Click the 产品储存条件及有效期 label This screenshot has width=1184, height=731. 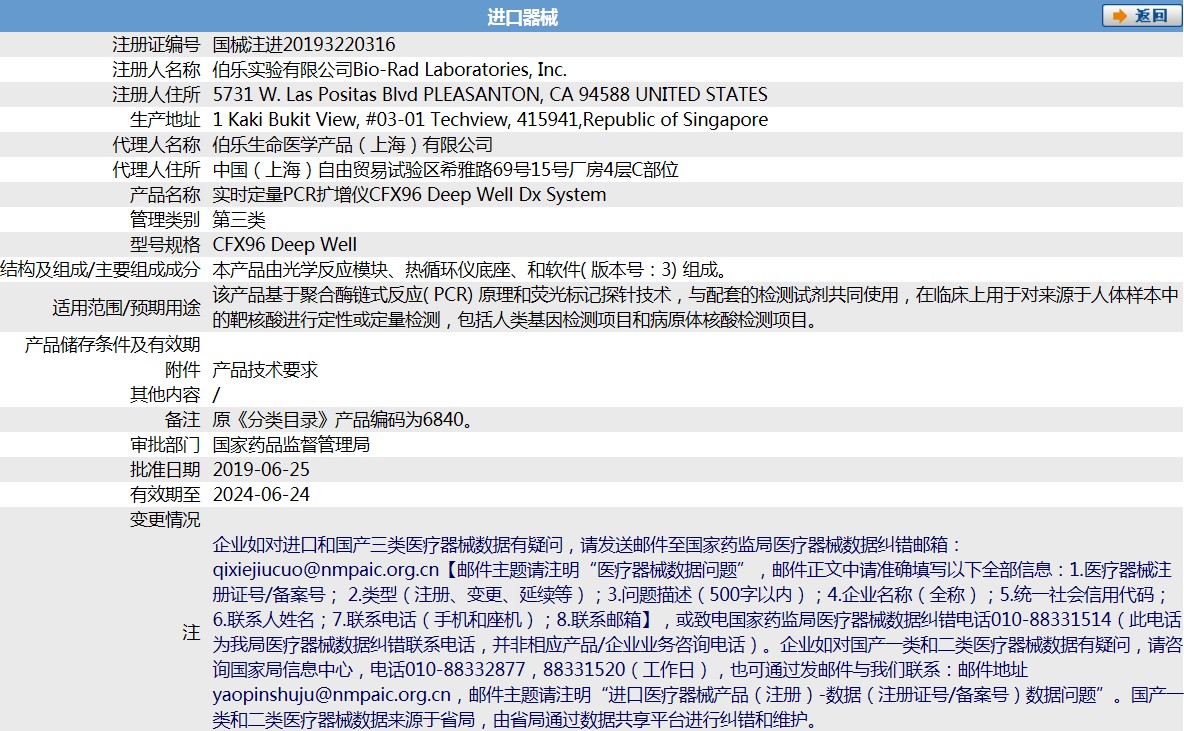coord(113,344)
